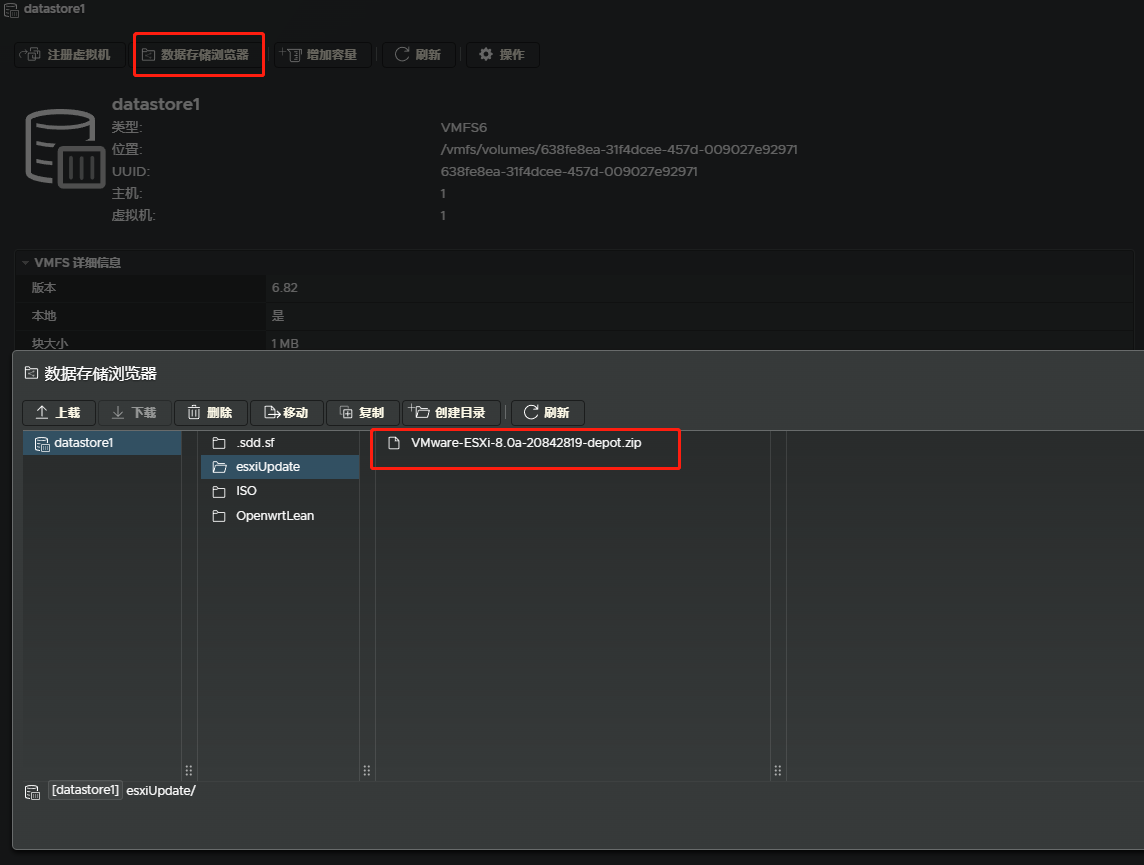
Task: Refresh the file browser with its 刷新 button
Action: point(547,413)
